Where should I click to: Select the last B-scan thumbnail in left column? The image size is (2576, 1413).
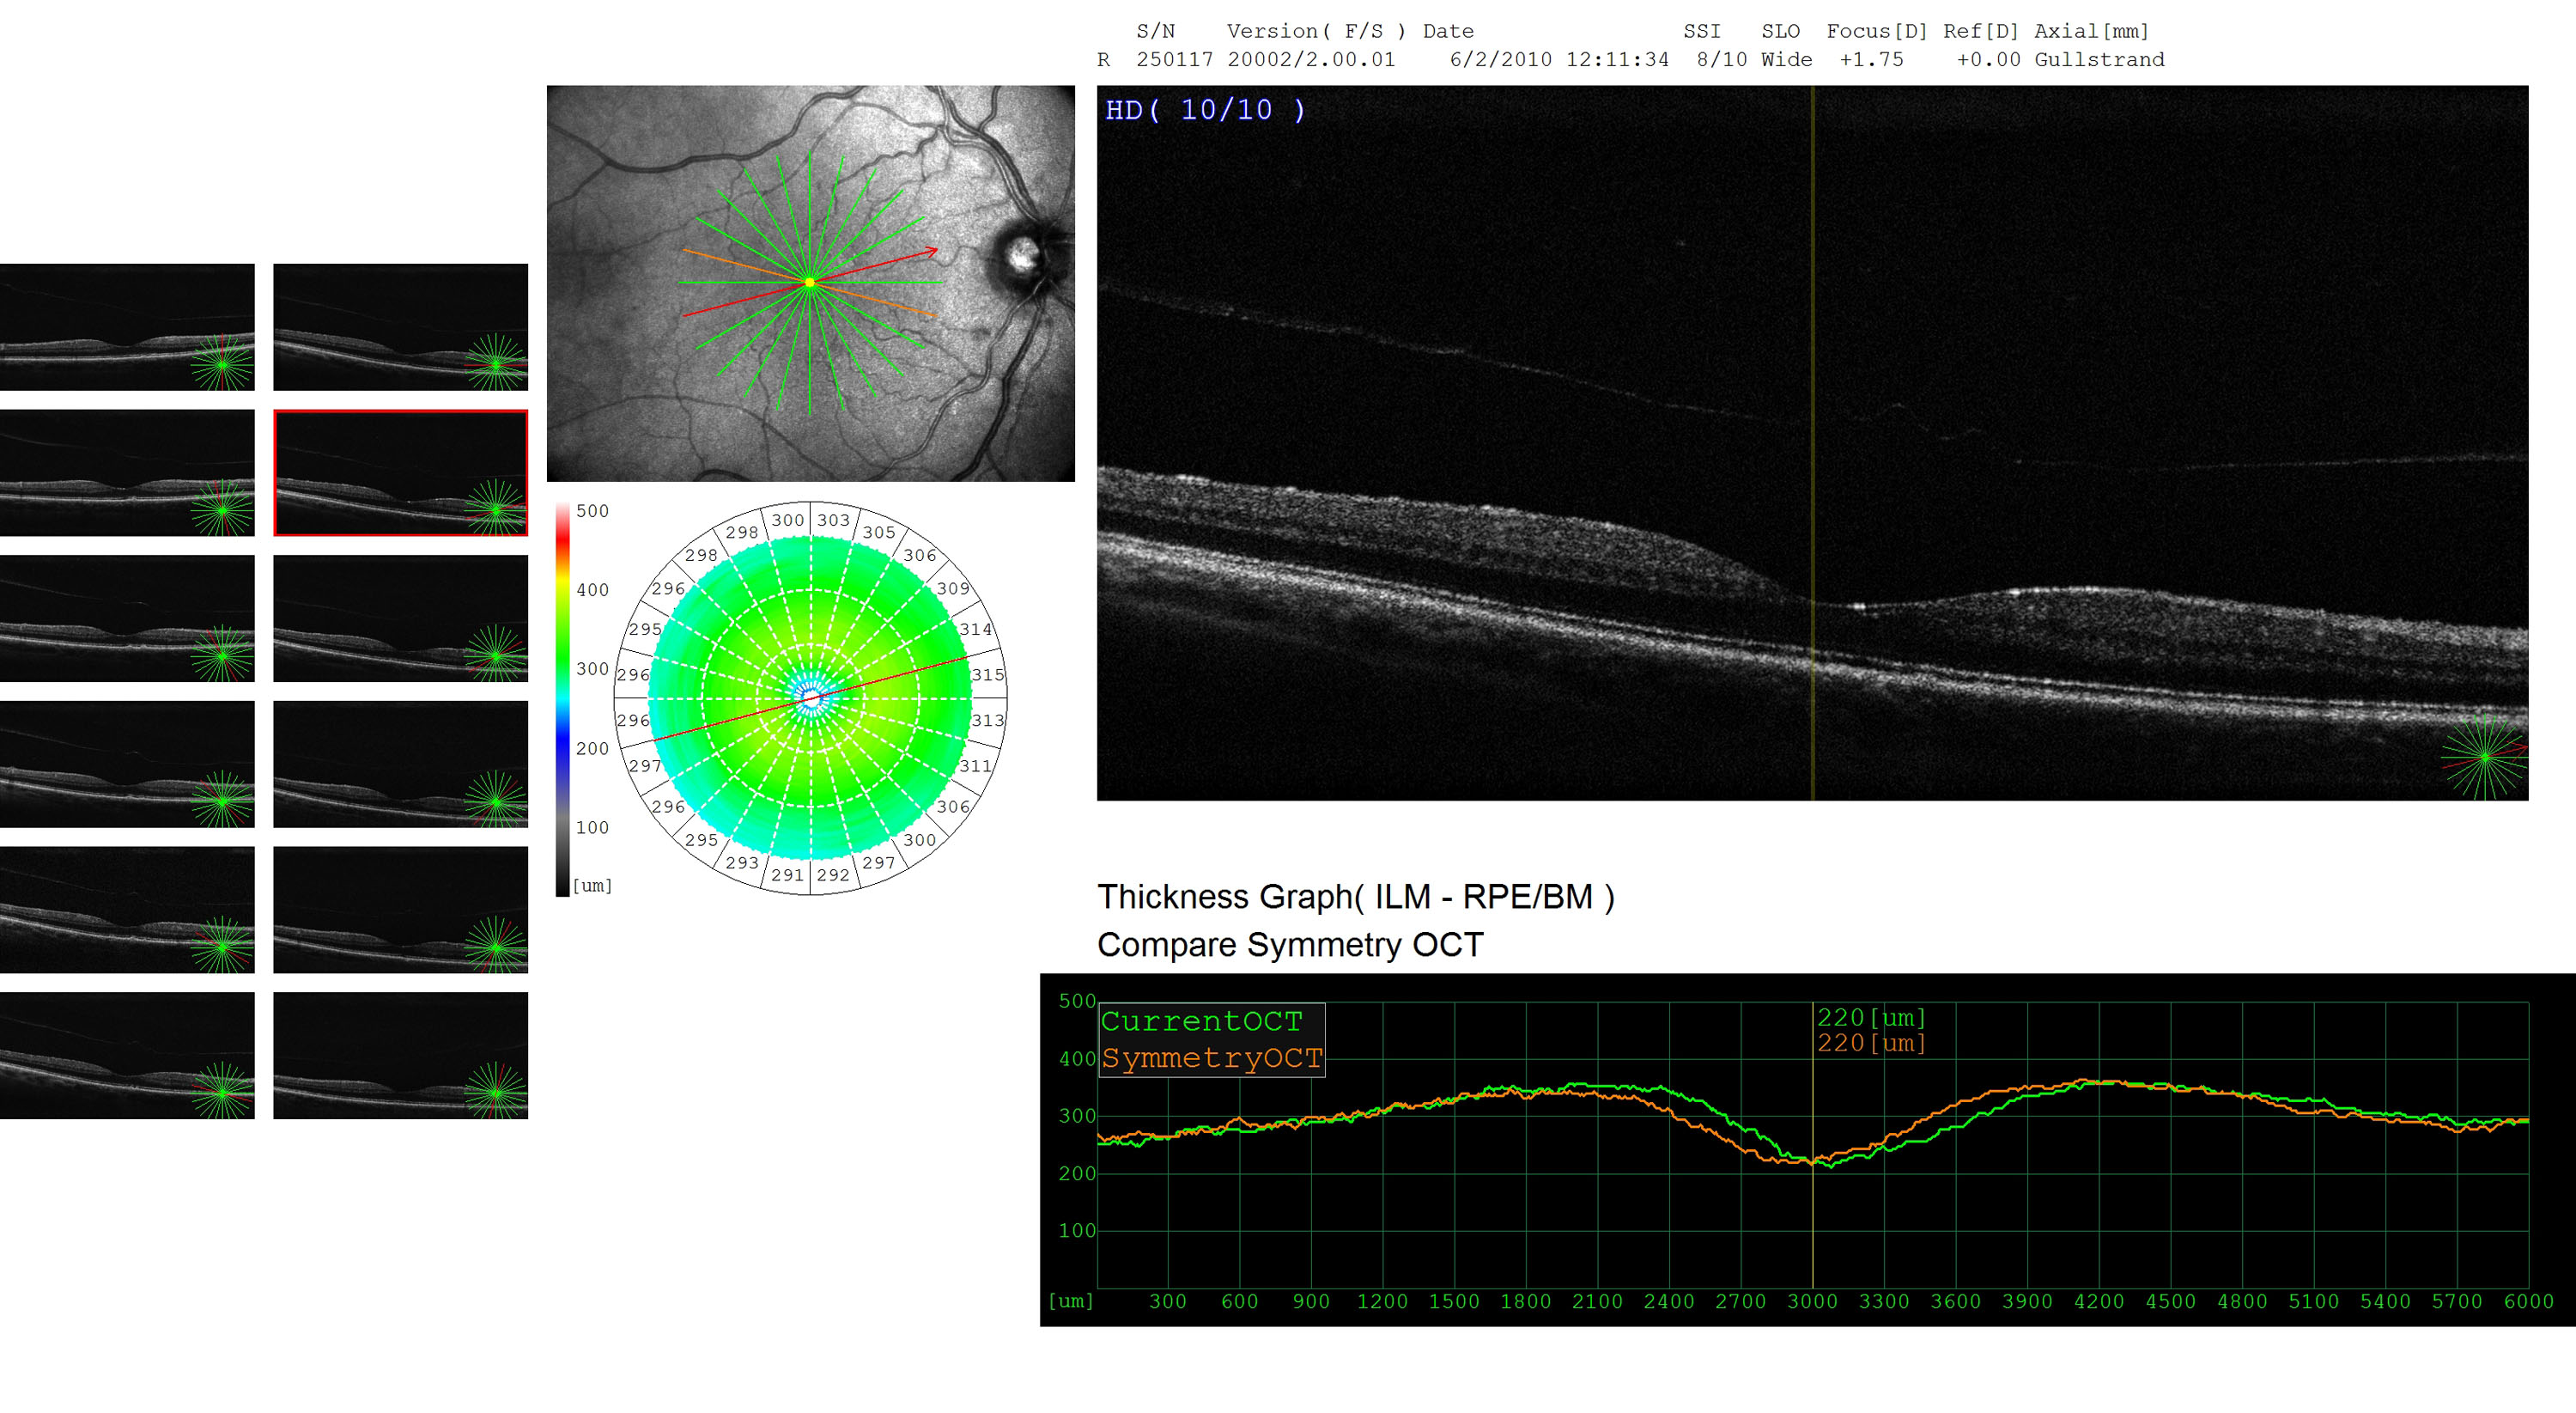coord(127,1056)
